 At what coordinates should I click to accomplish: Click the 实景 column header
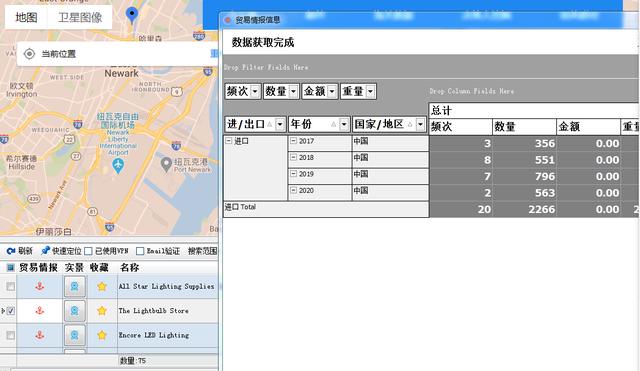click(x=74, y=268)
